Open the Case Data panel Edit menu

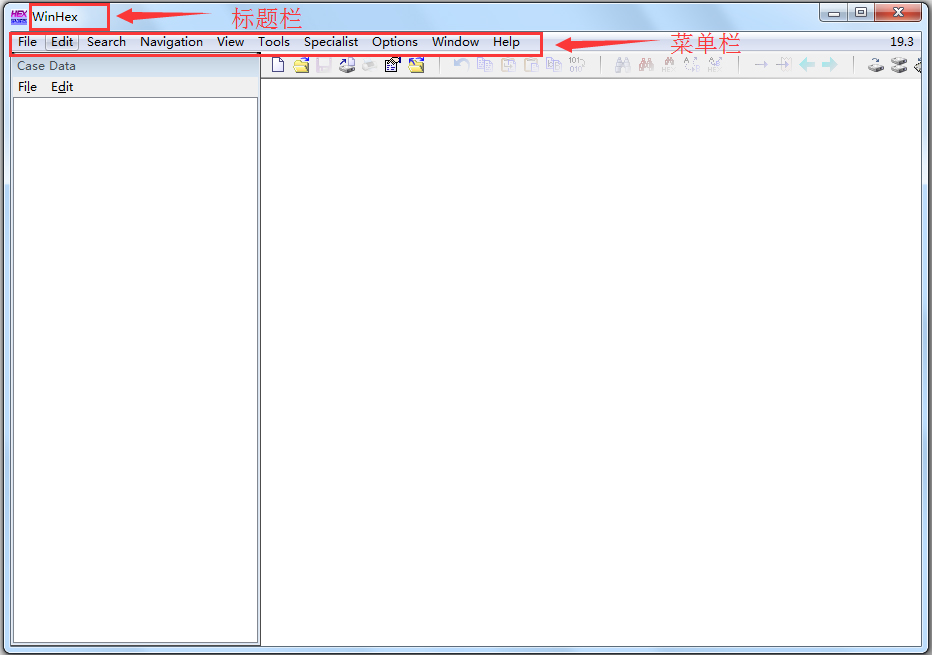(62, 87)
